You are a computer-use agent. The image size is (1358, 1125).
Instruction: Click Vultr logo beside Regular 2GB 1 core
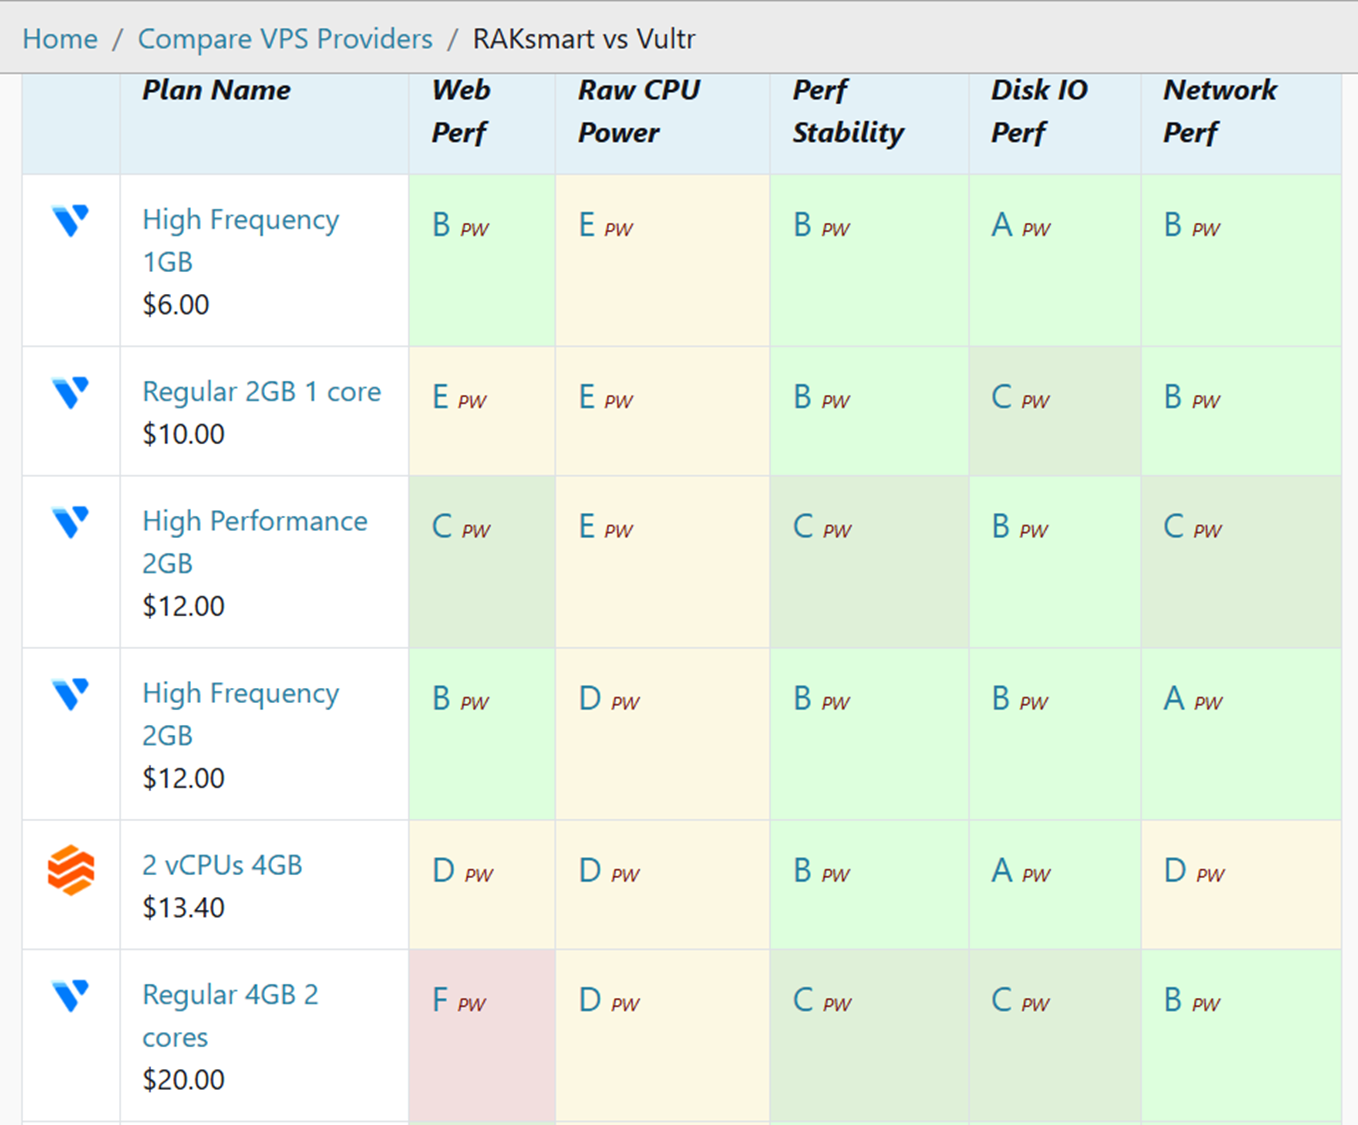(70, 392)
